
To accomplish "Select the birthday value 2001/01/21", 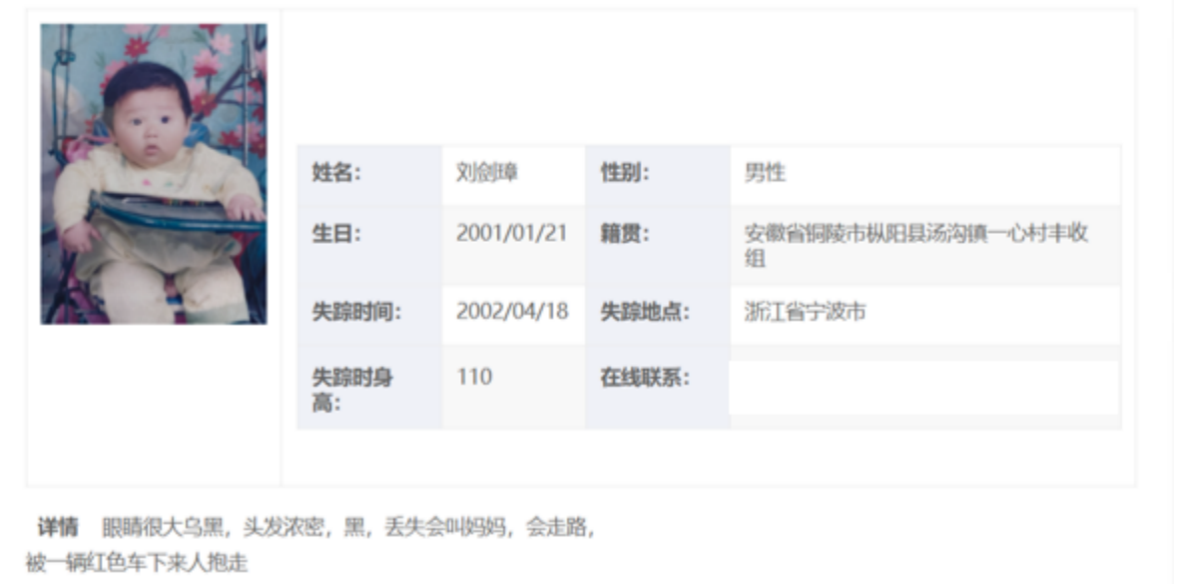I will pos(512,233).
